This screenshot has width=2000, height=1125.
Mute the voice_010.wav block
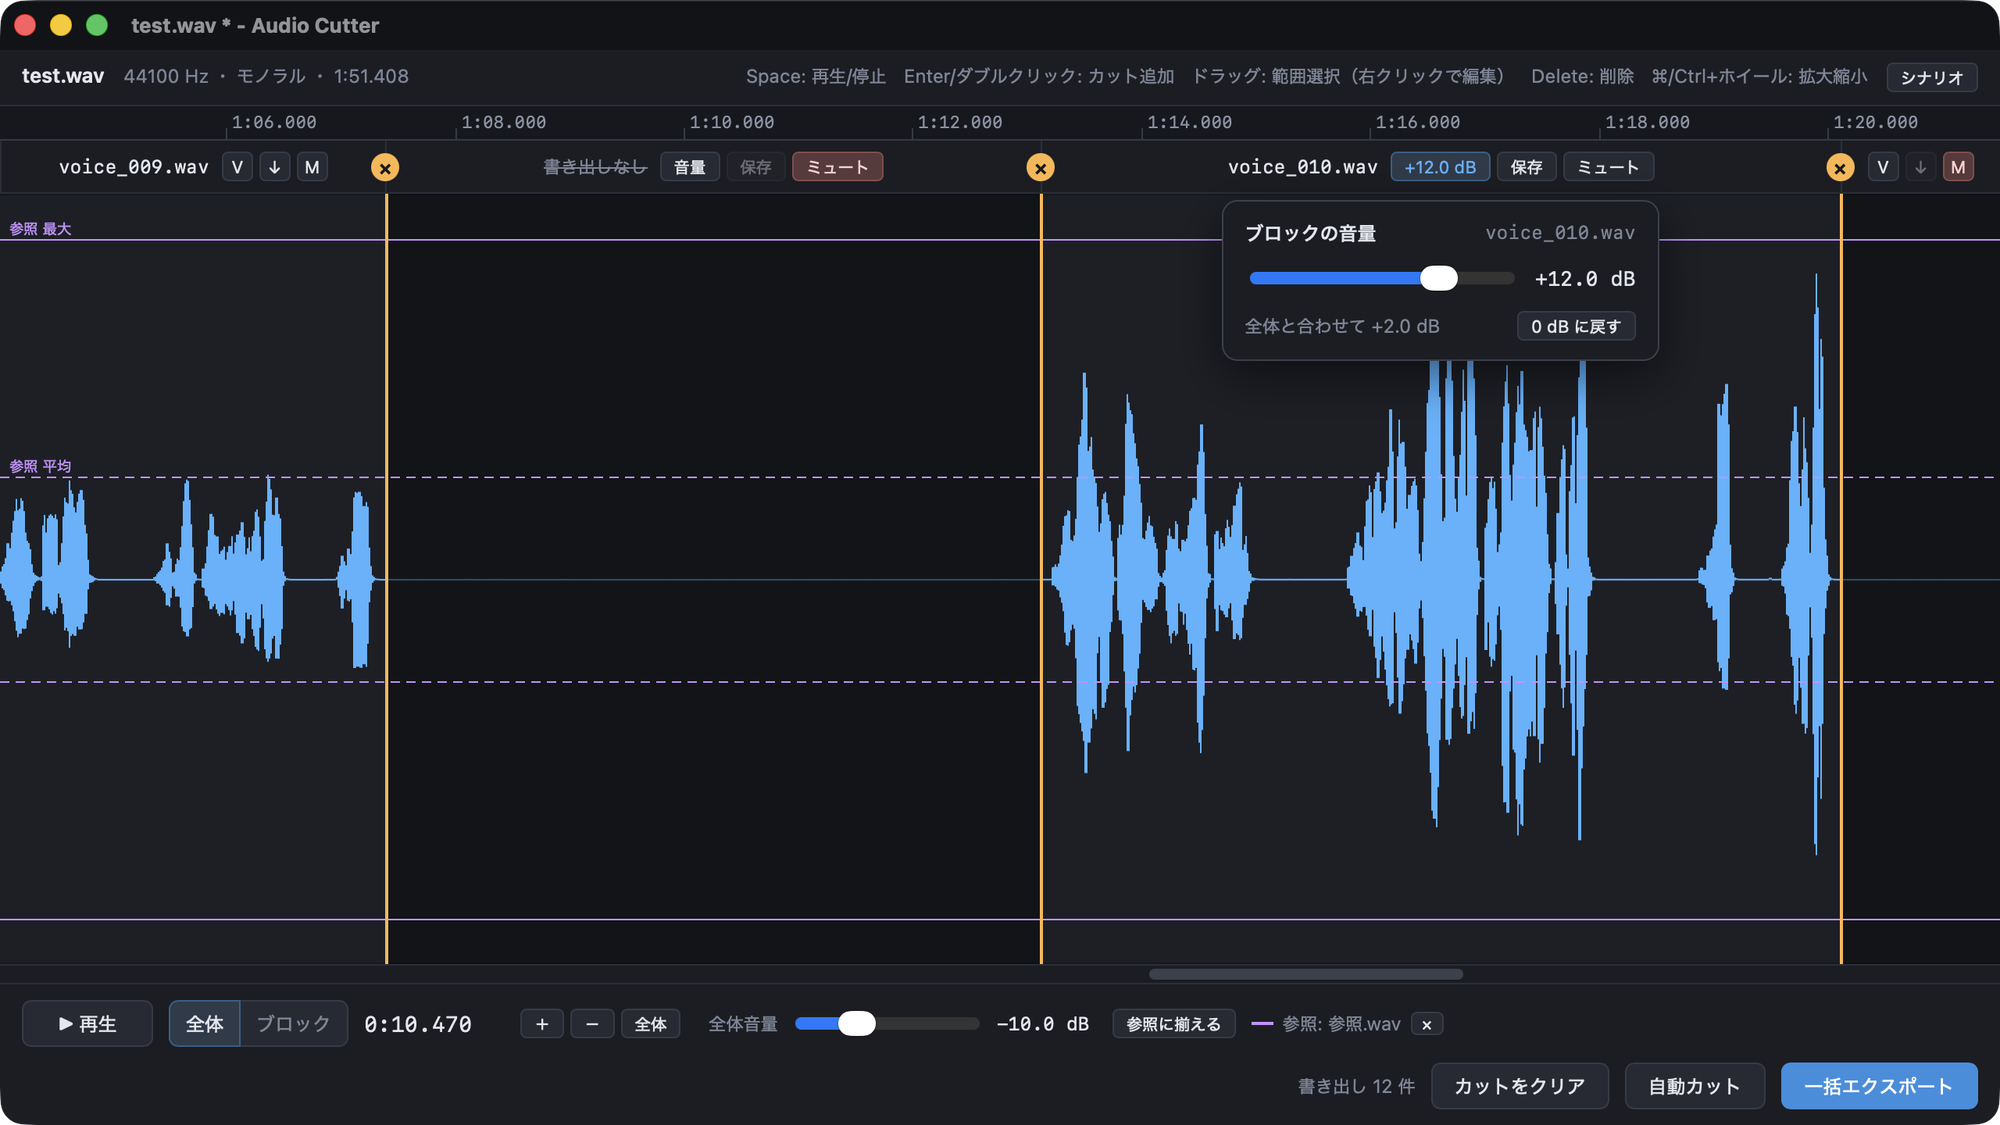(x=1609, y=167)
